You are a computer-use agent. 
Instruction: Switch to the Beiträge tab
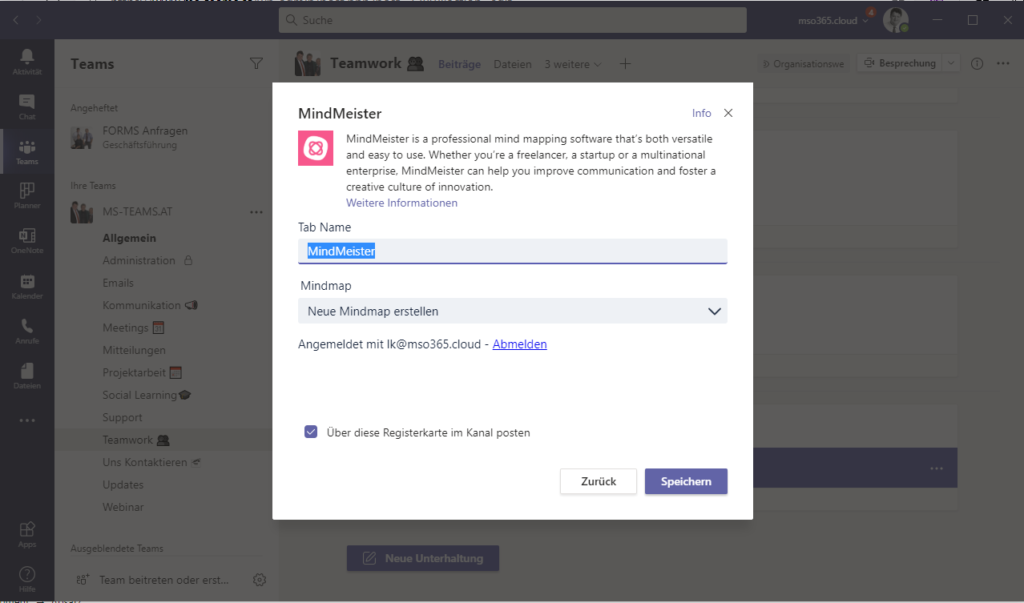[459, 64]
